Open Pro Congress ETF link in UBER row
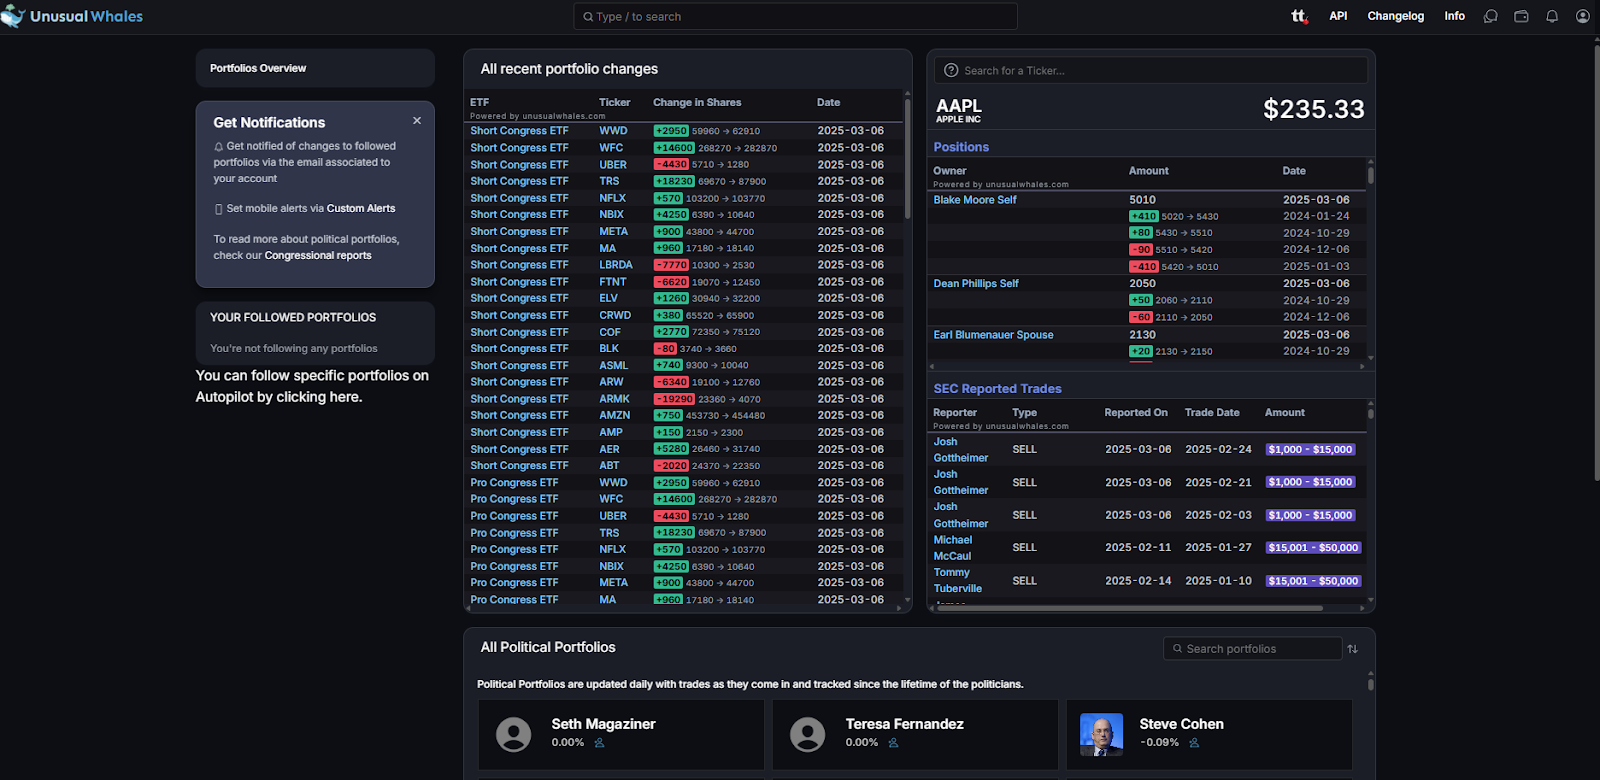This screenshot has width=1600, height=780. click(514, 516)
